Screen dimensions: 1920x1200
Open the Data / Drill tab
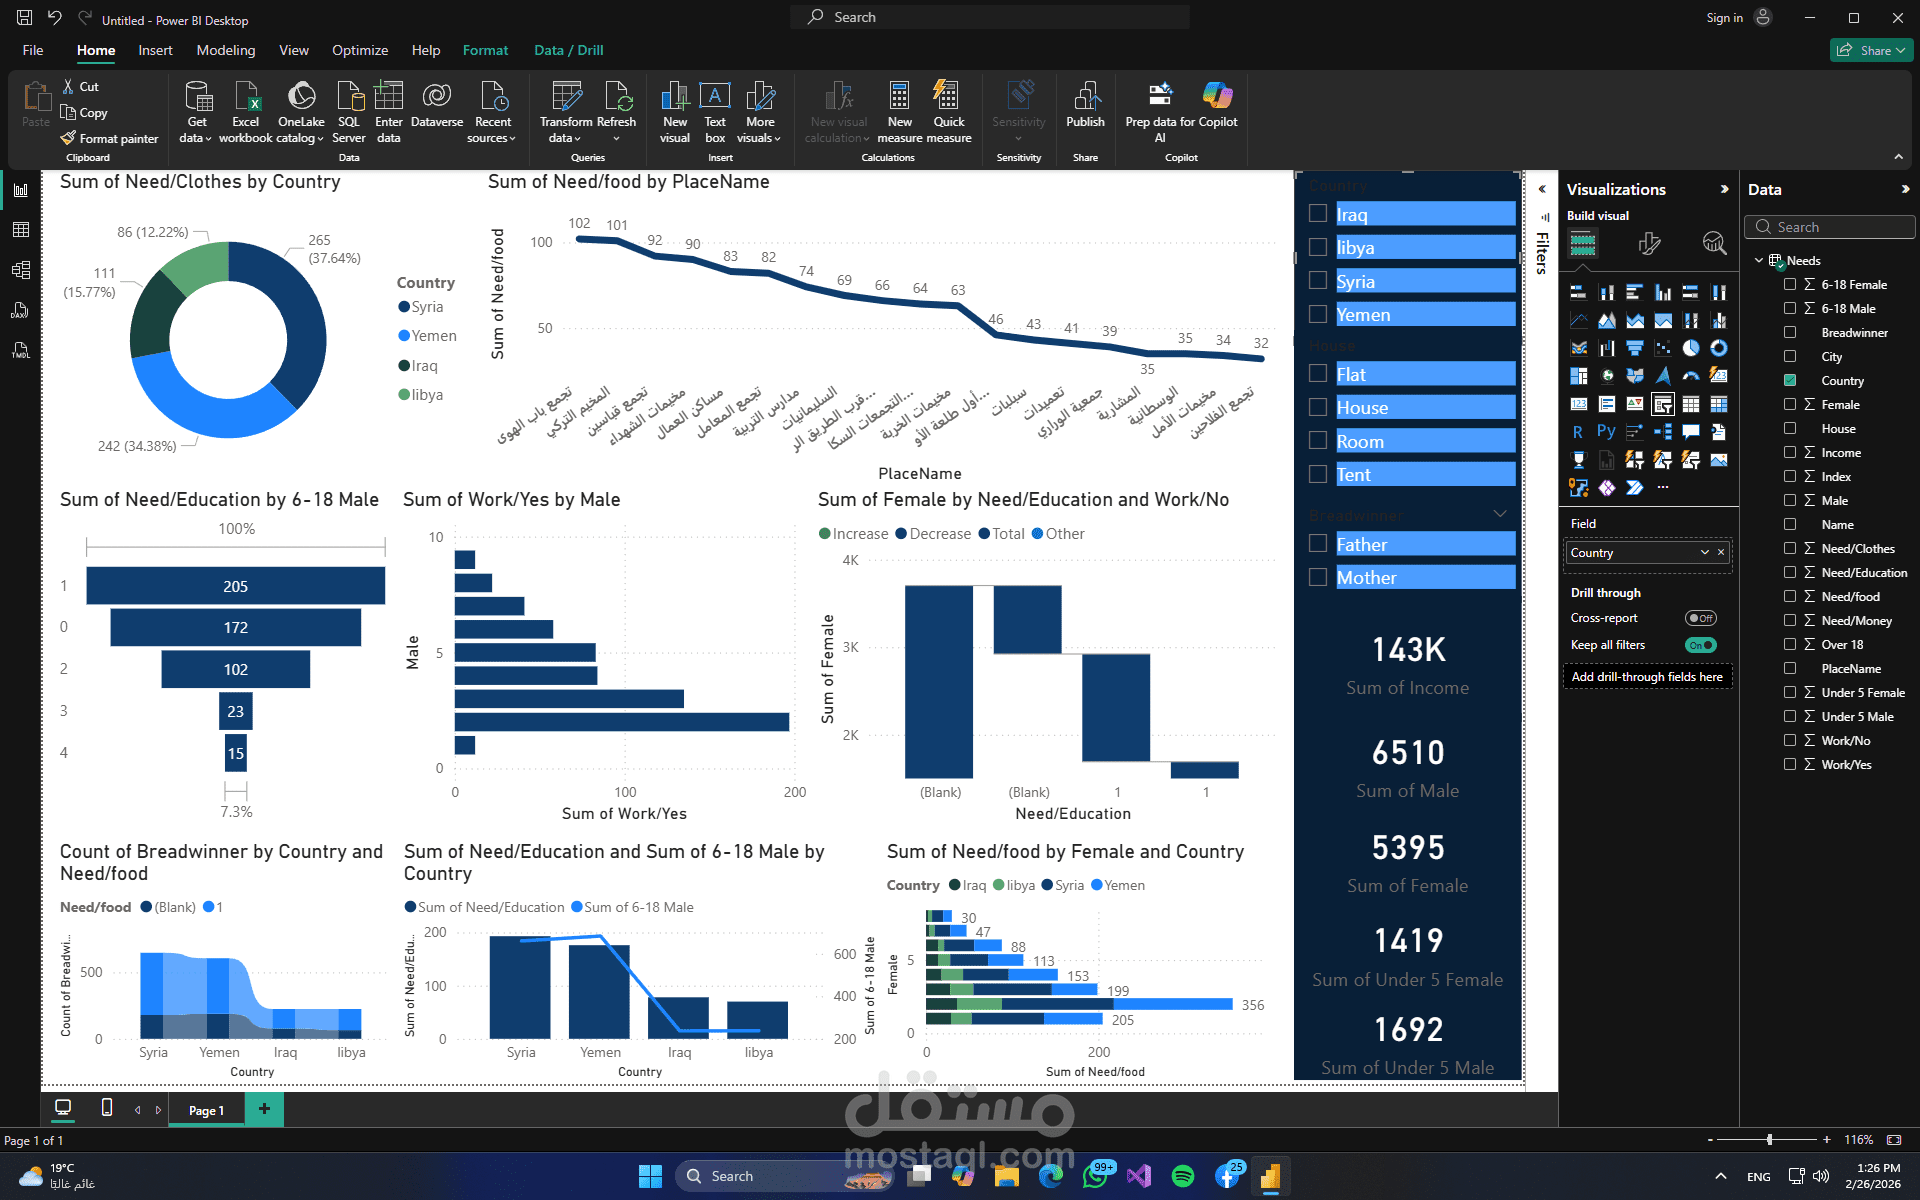pos(568,50)
